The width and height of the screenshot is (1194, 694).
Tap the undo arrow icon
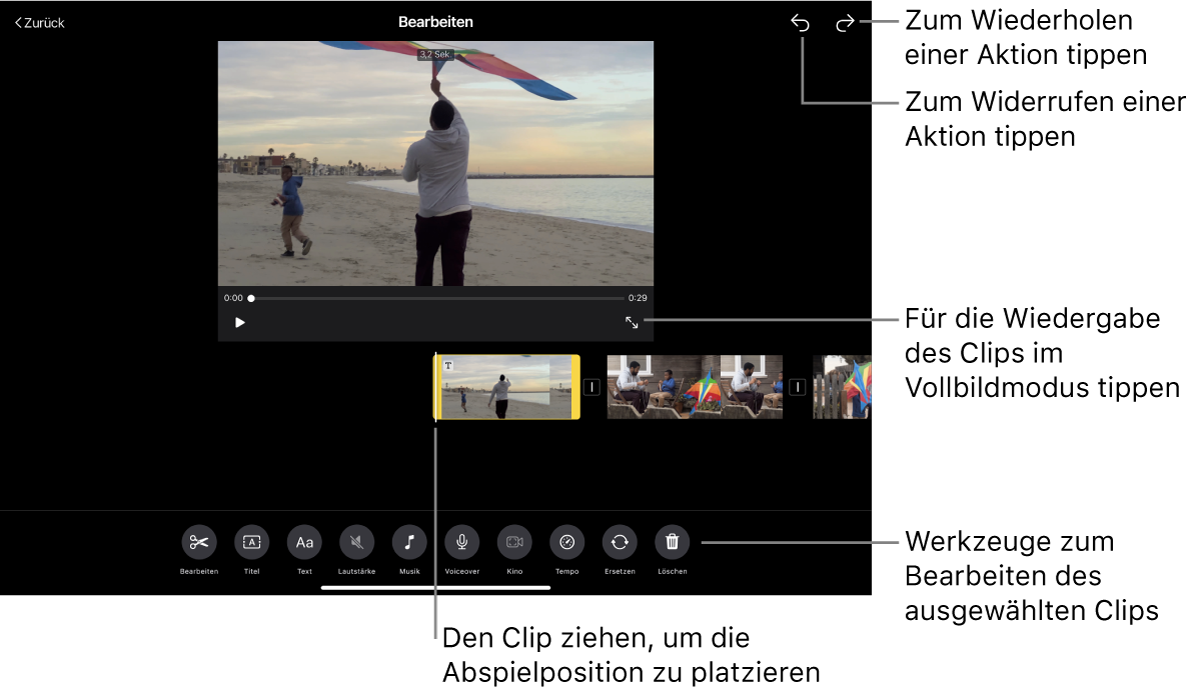[x=800, y=23]
